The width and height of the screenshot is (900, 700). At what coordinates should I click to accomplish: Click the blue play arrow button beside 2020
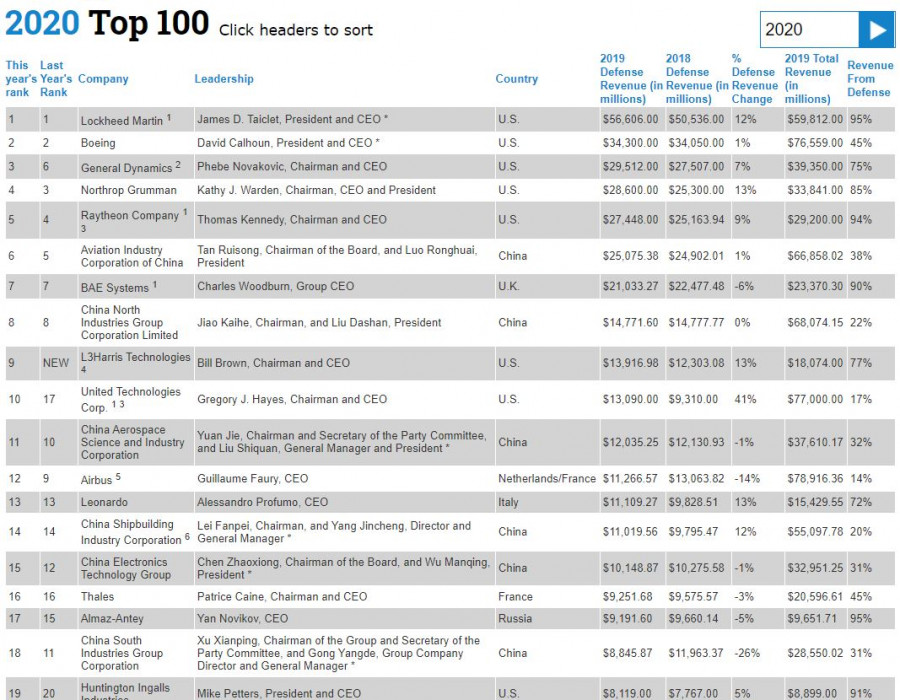876,29
